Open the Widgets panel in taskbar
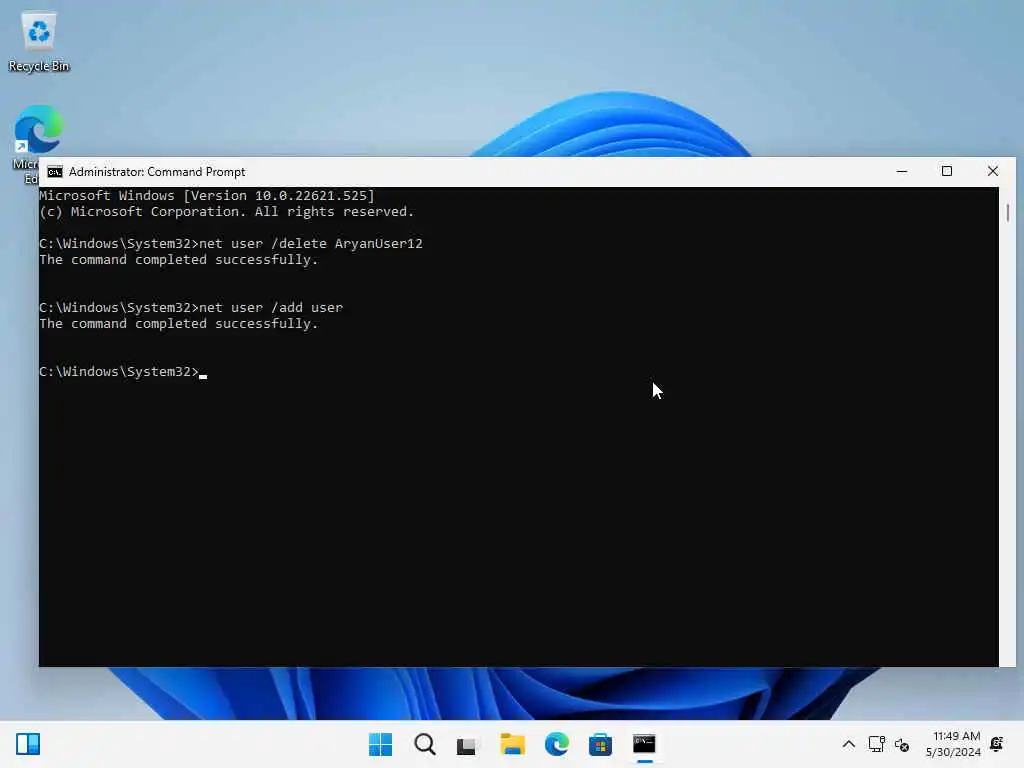Viewport: 1024px width, 768px height. pos(28,744)
